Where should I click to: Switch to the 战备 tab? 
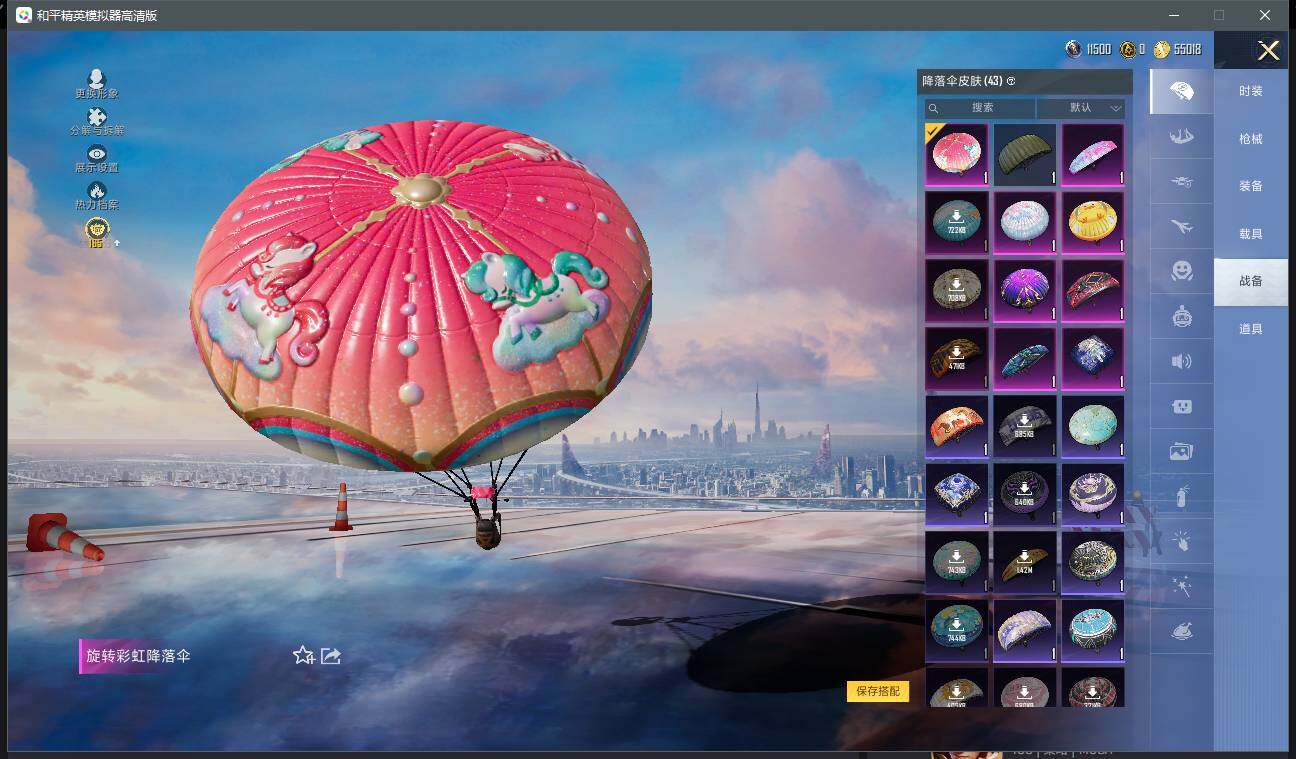[1251, 281]
